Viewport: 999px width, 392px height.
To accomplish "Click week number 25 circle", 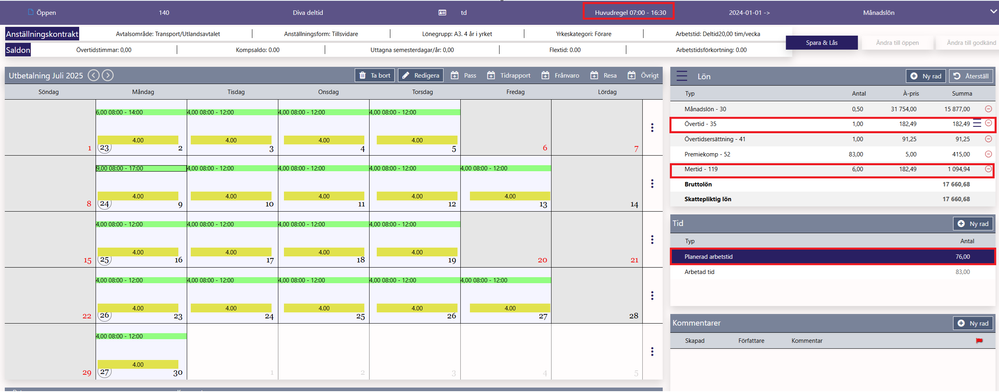I will 104,260.
